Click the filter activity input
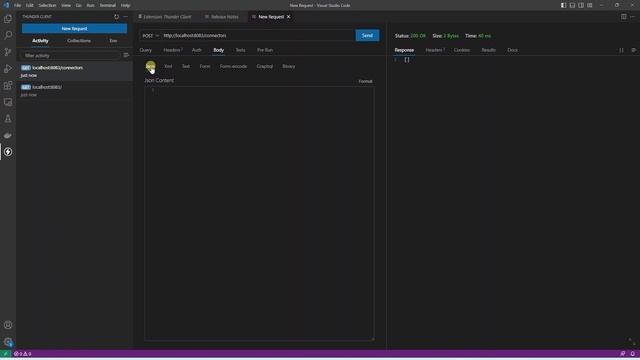Screen dimensions: 640x360 pyautogui.click(x=71, y=56)
